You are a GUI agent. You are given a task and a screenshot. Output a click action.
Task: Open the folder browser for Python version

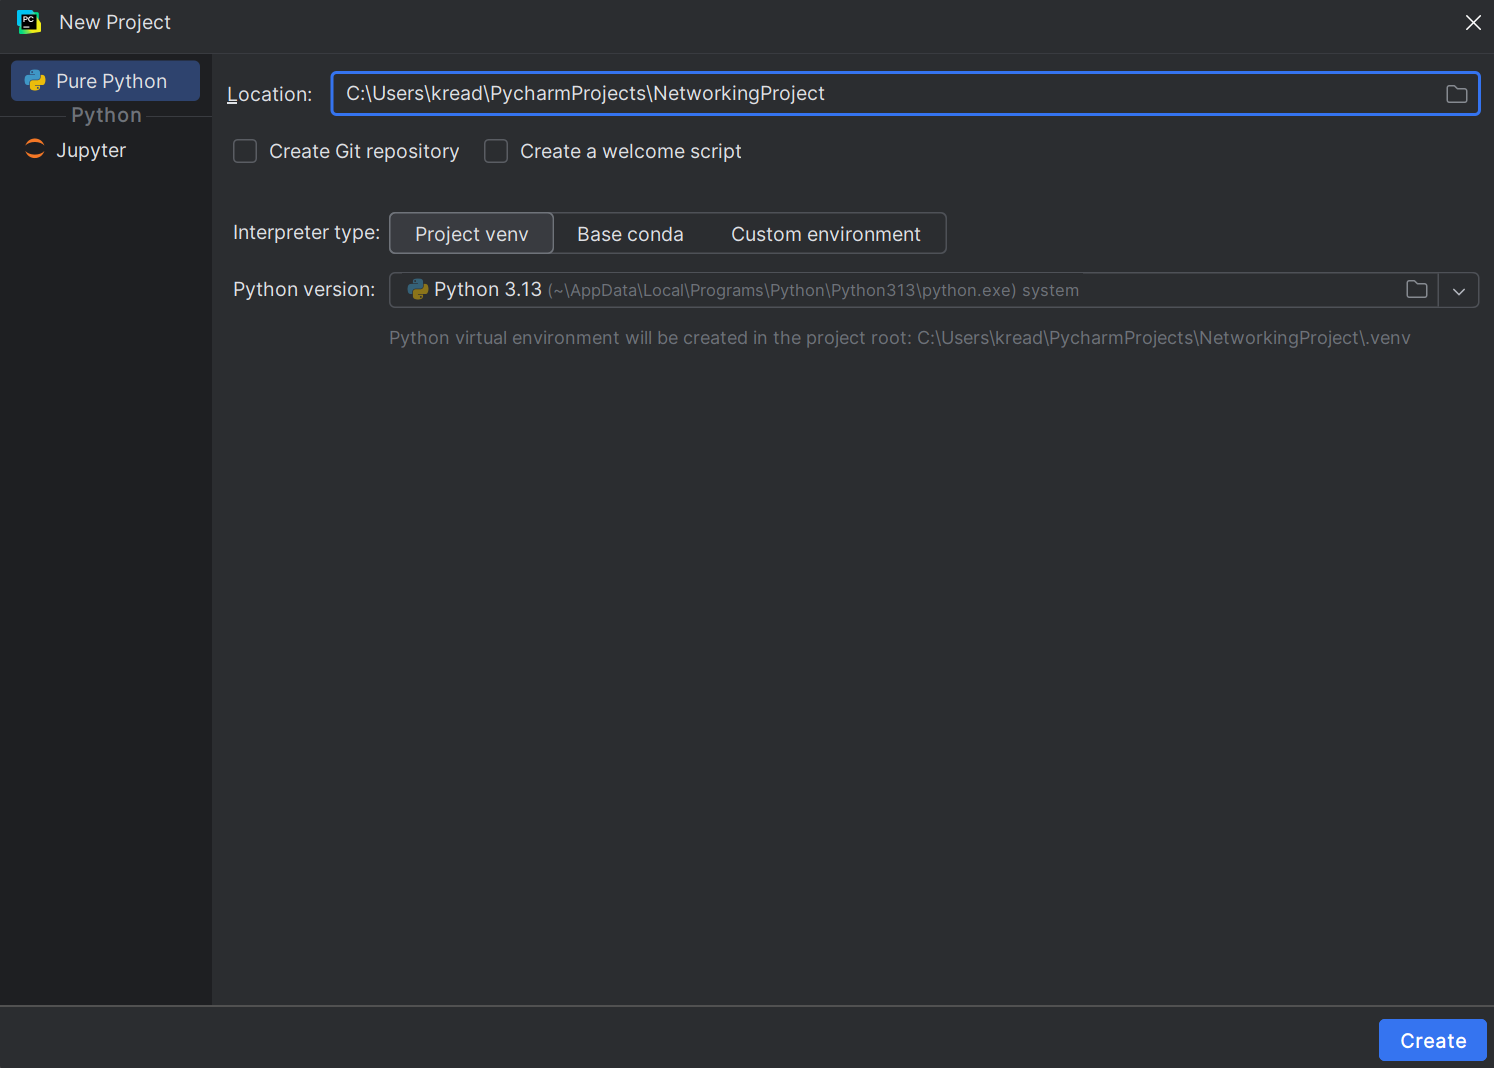pos(1416,289)
